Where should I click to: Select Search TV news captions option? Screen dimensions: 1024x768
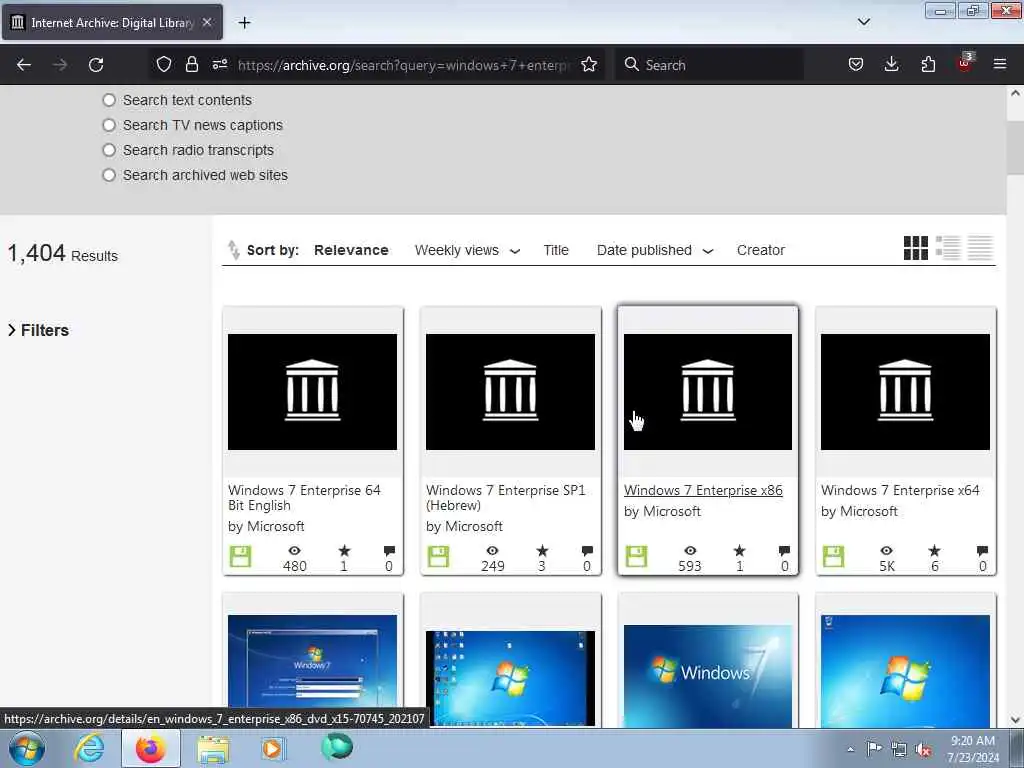point(109,125)
